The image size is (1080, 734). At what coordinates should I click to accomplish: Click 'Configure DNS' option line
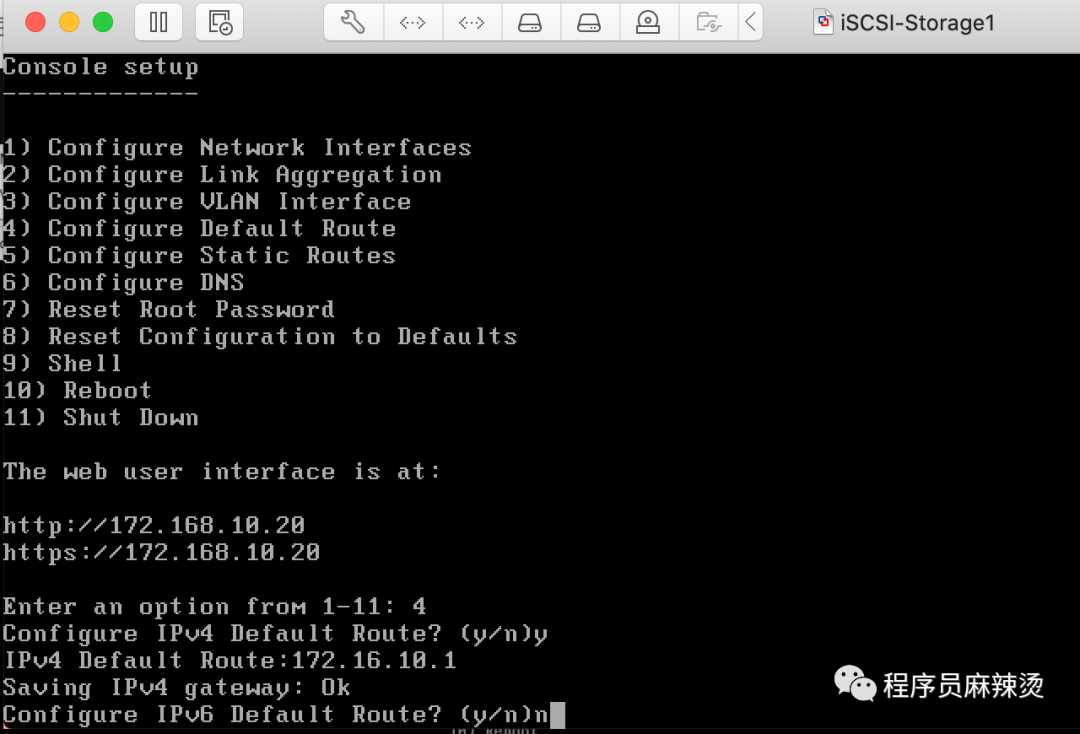click(123, 282)
